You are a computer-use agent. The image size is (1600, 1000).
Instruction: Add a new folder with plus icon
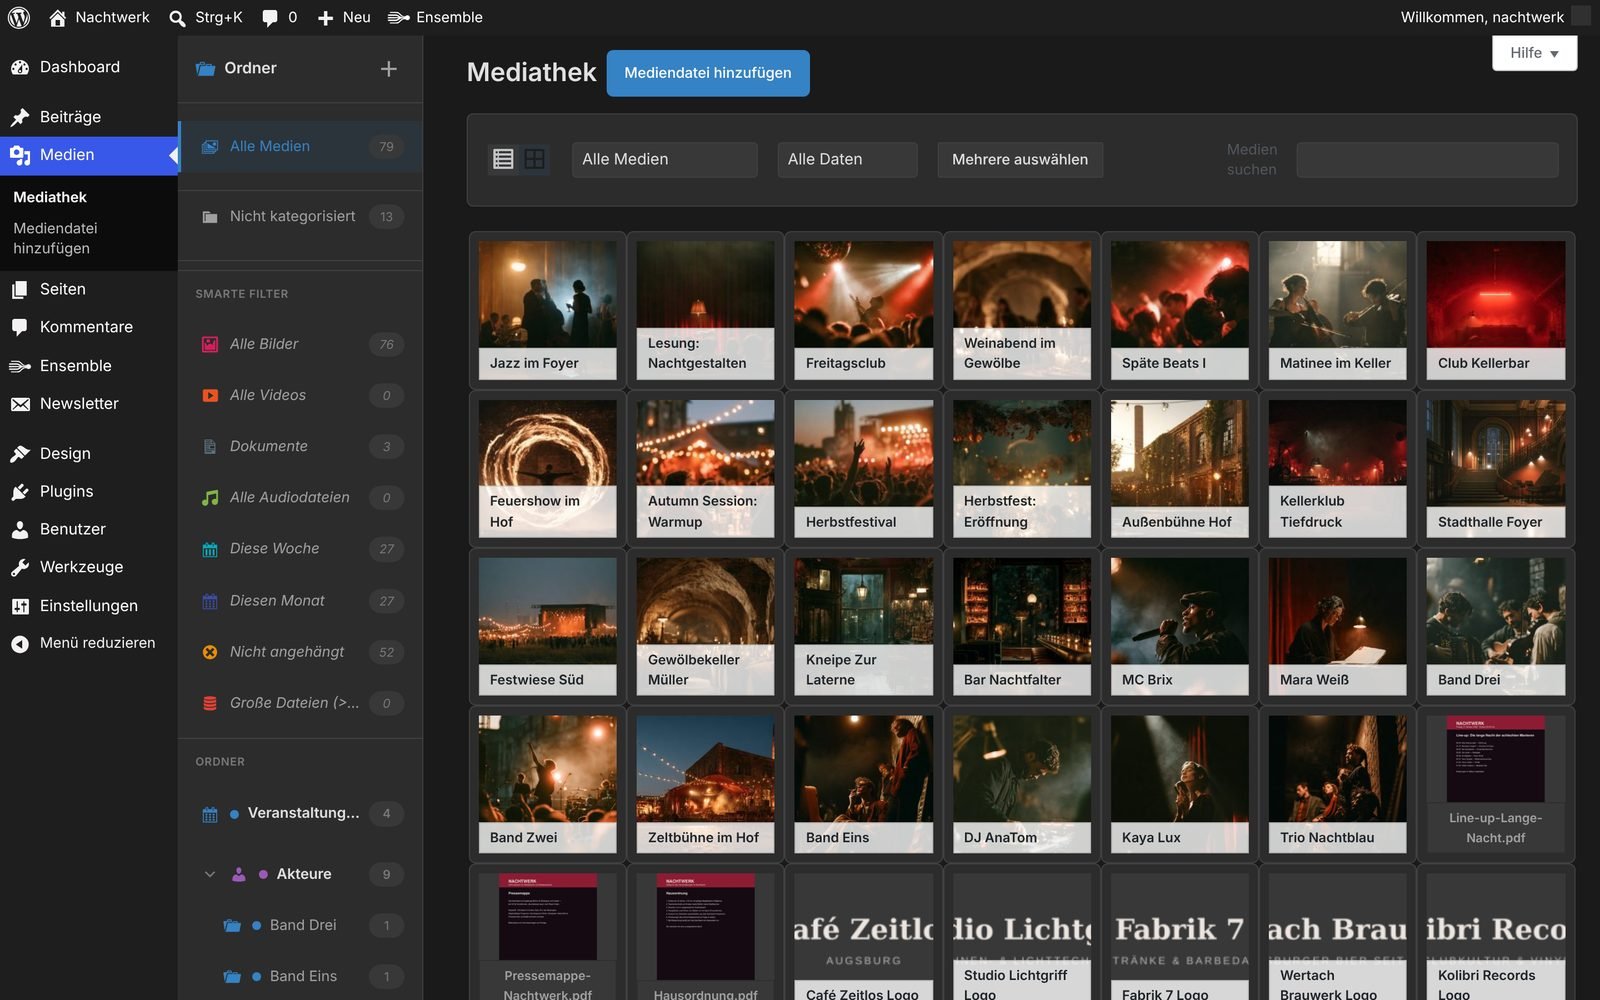tap(389, 68)
